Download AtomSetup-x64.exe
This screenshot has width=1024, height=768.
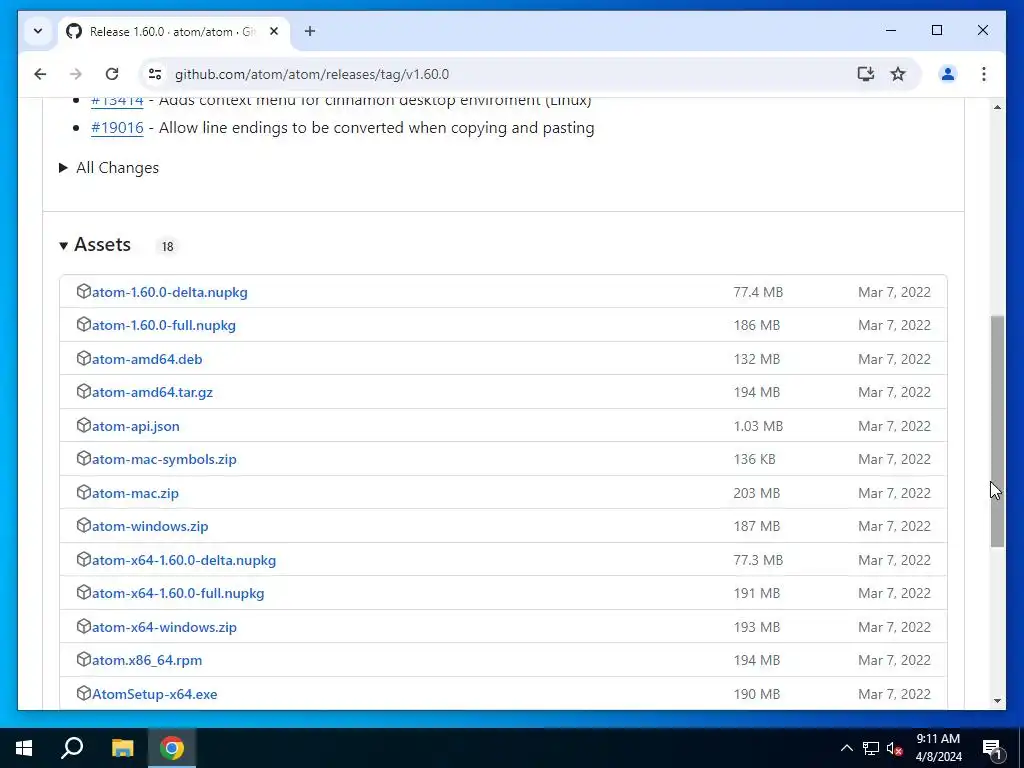pos(155,694)
